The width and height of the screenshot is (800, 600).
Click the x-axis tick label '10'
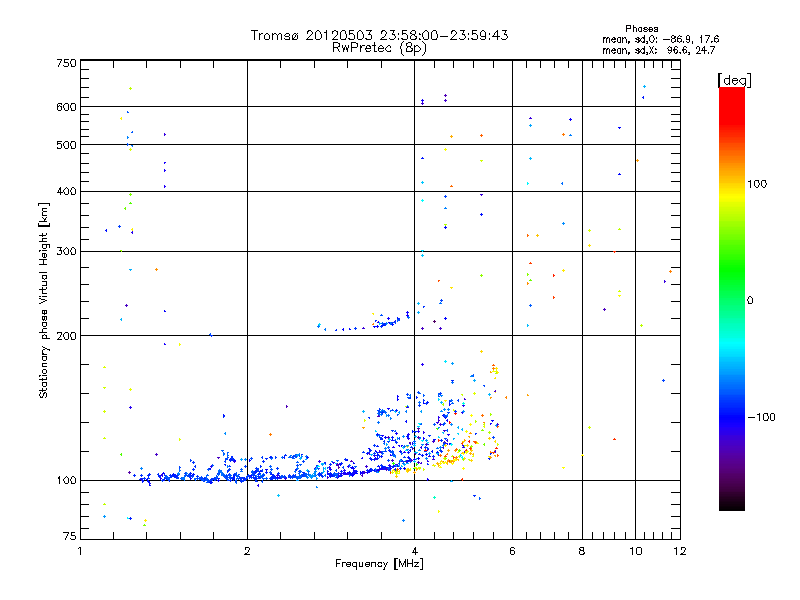636,551
